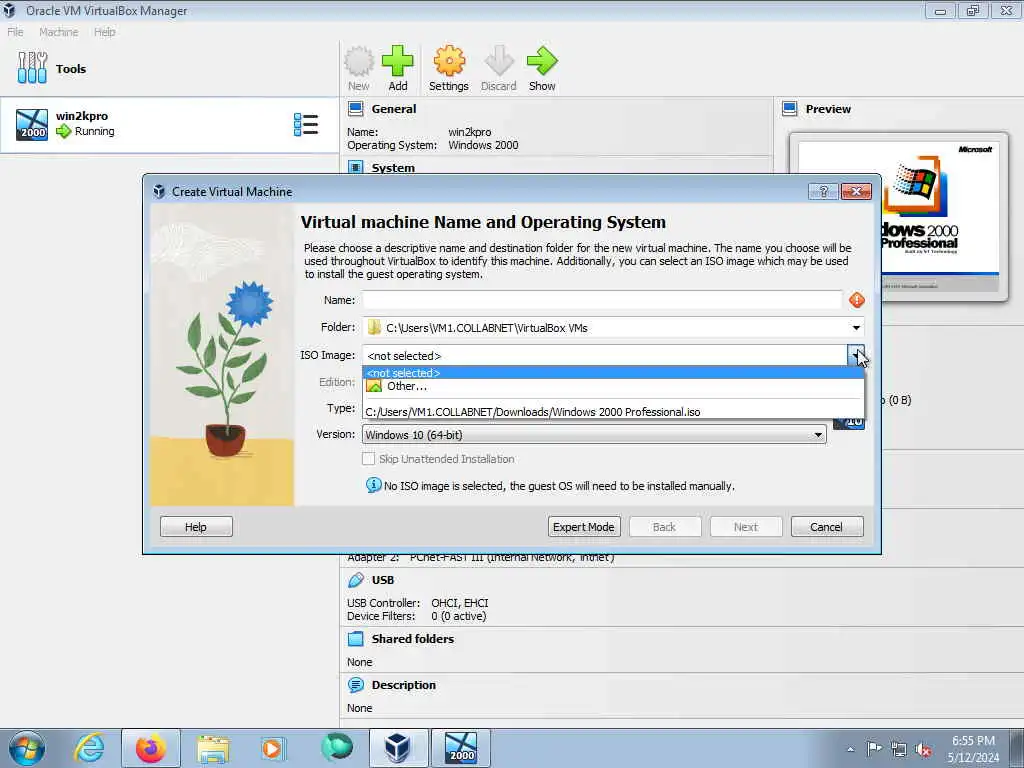
Task: Click the dialog help question mark button
Action: [x=823, y=191]
